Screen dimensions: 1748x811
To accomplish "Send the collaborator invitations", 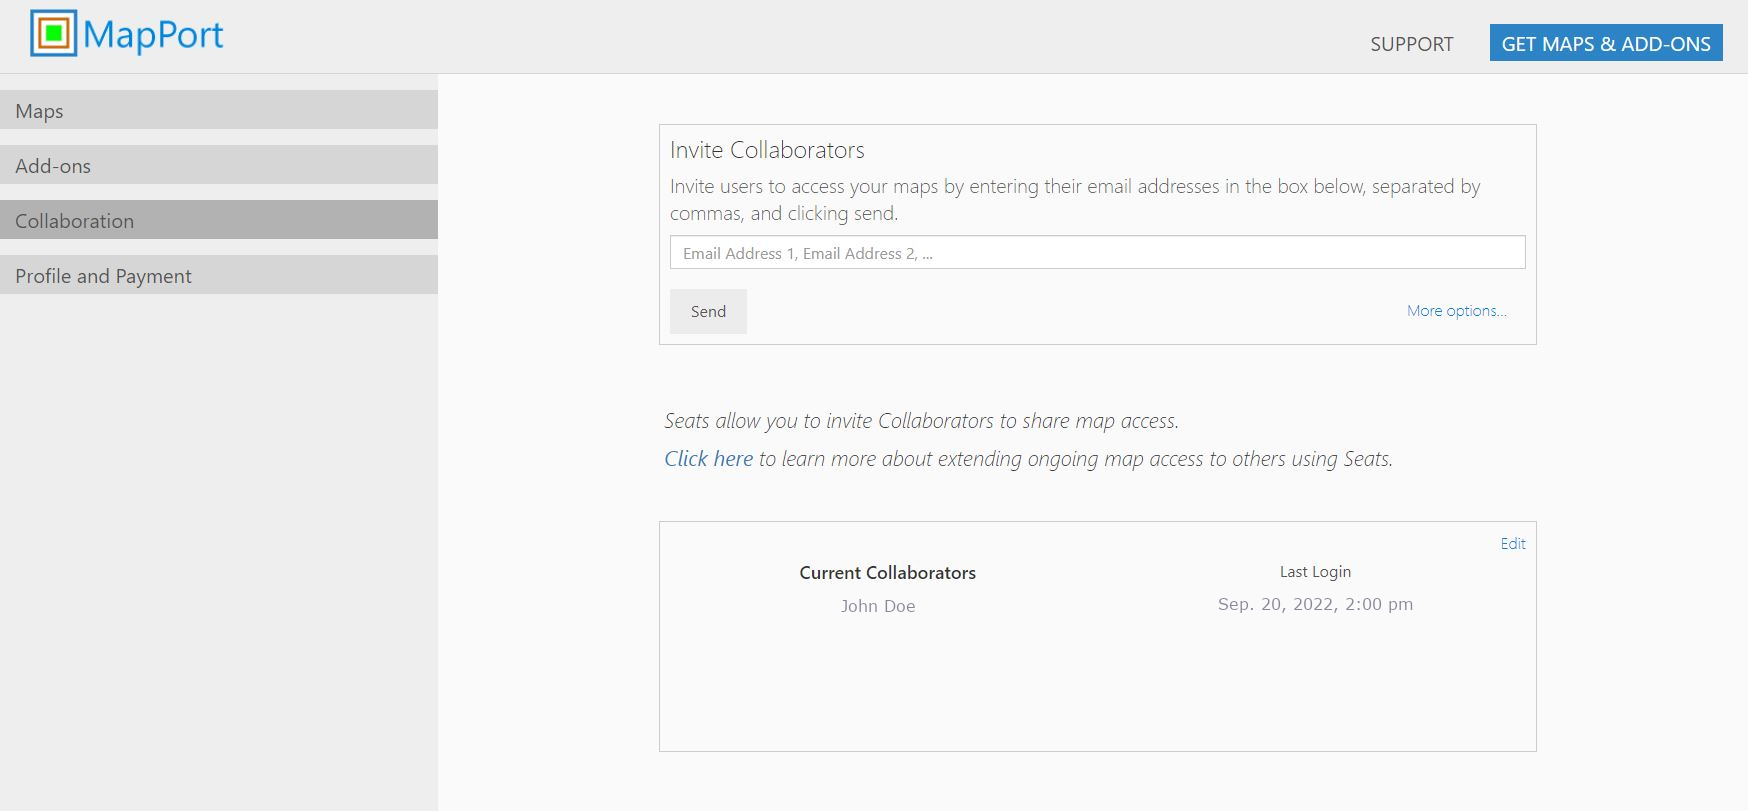I will click(x=708, y=311).
